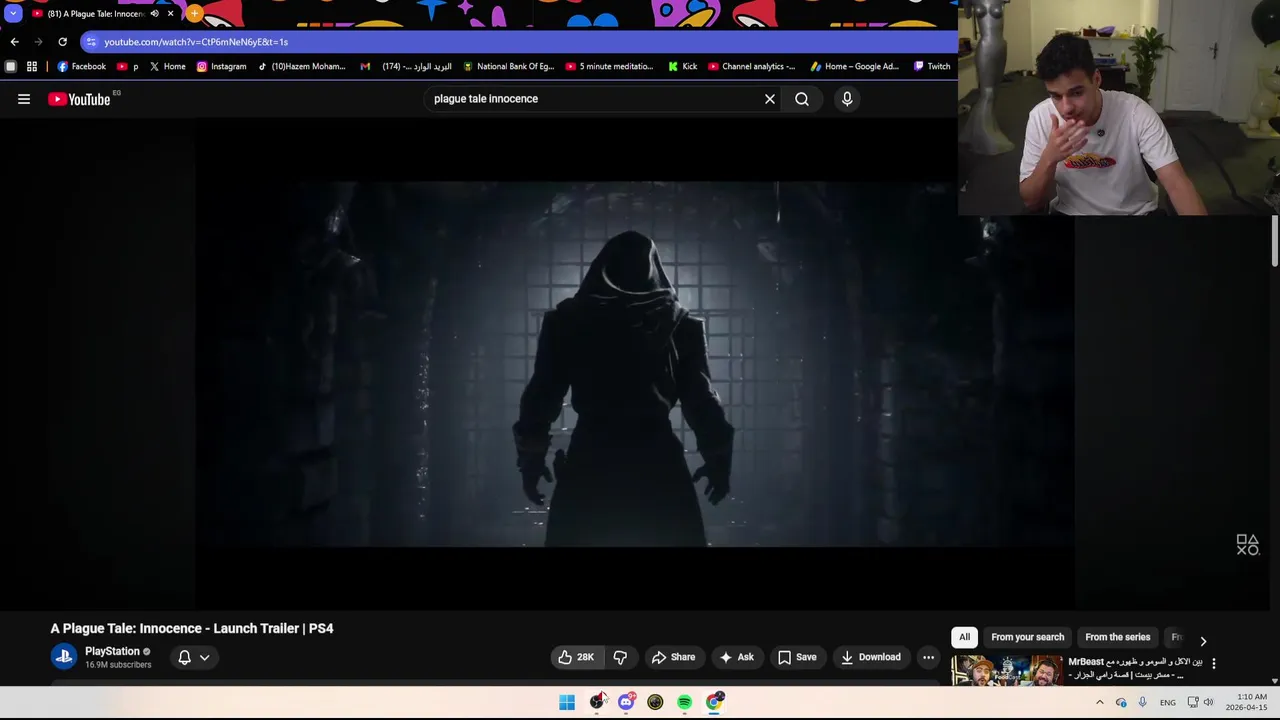Open the PlayStation channel name link

[x=112, y=651]
